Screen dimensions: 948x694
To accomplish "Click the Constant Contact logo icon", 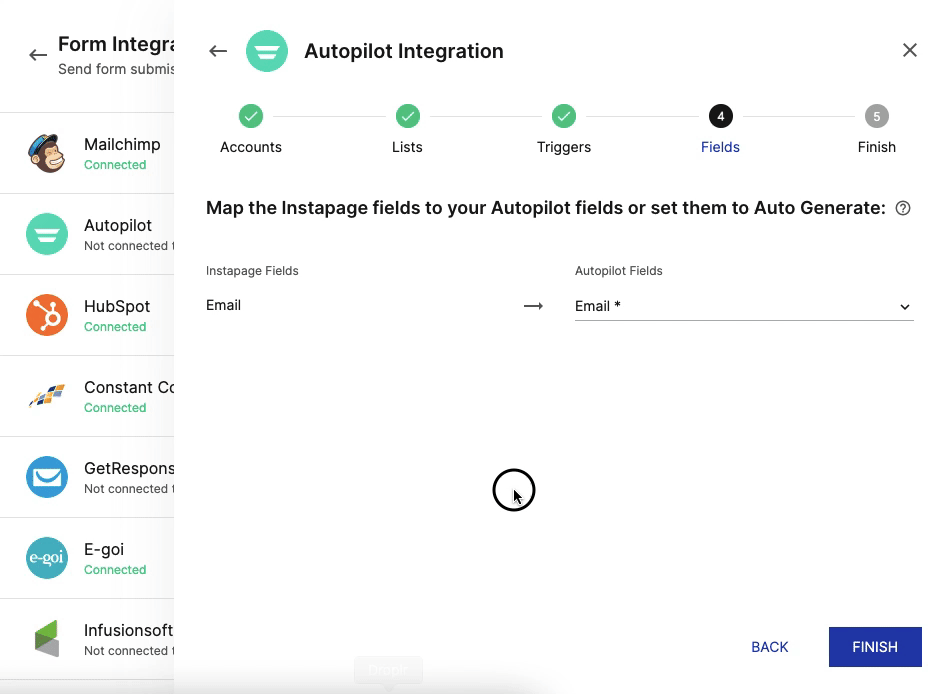I will pyautogui.click(x=47, y=396).
